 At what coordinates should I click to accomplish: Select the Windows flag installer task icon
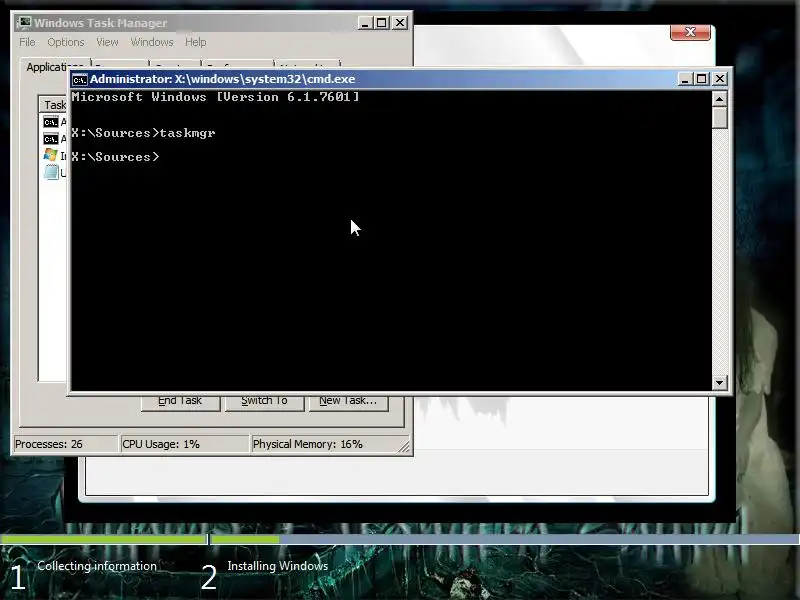coord(51,155)
